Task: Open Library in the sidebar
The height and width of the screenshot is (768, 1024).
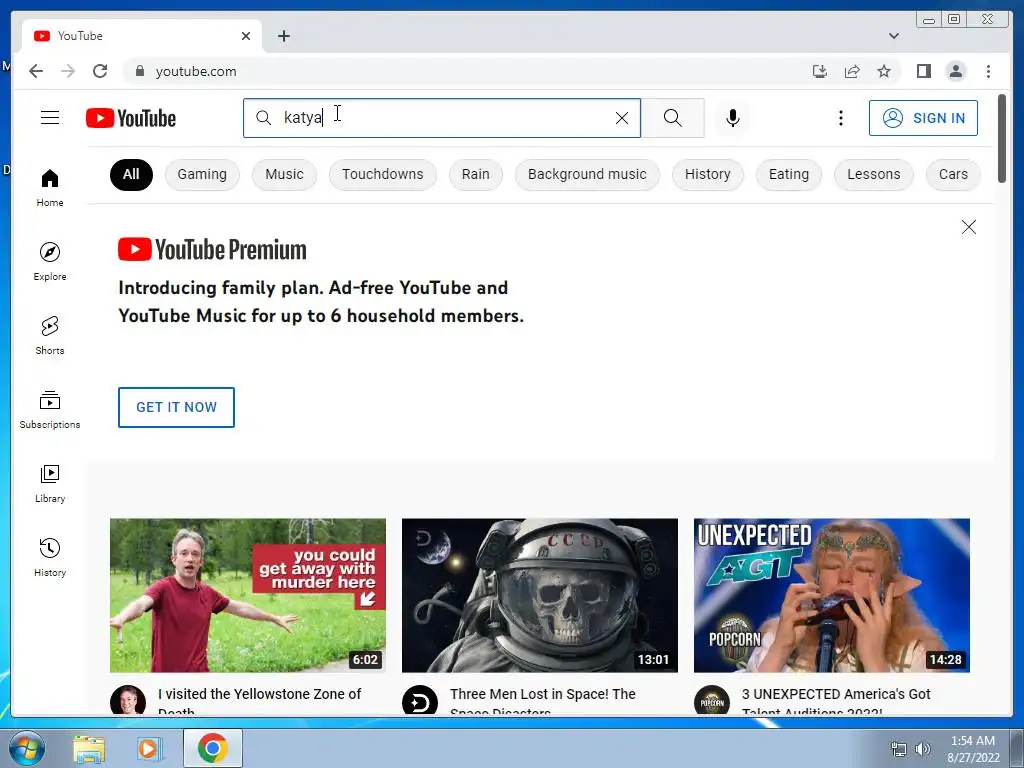Action: coord(50,483)
